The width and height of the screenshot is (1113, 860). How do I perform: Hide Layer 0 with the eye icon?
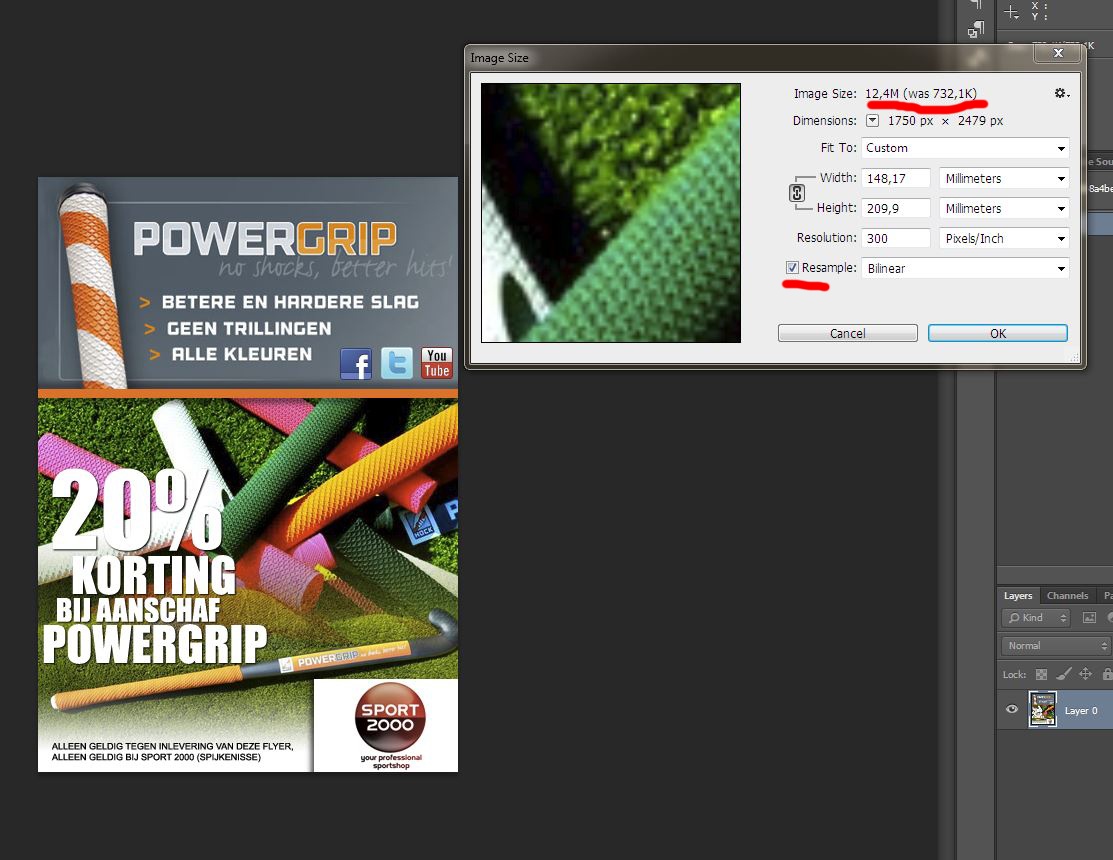click(x=1012, y=709)
